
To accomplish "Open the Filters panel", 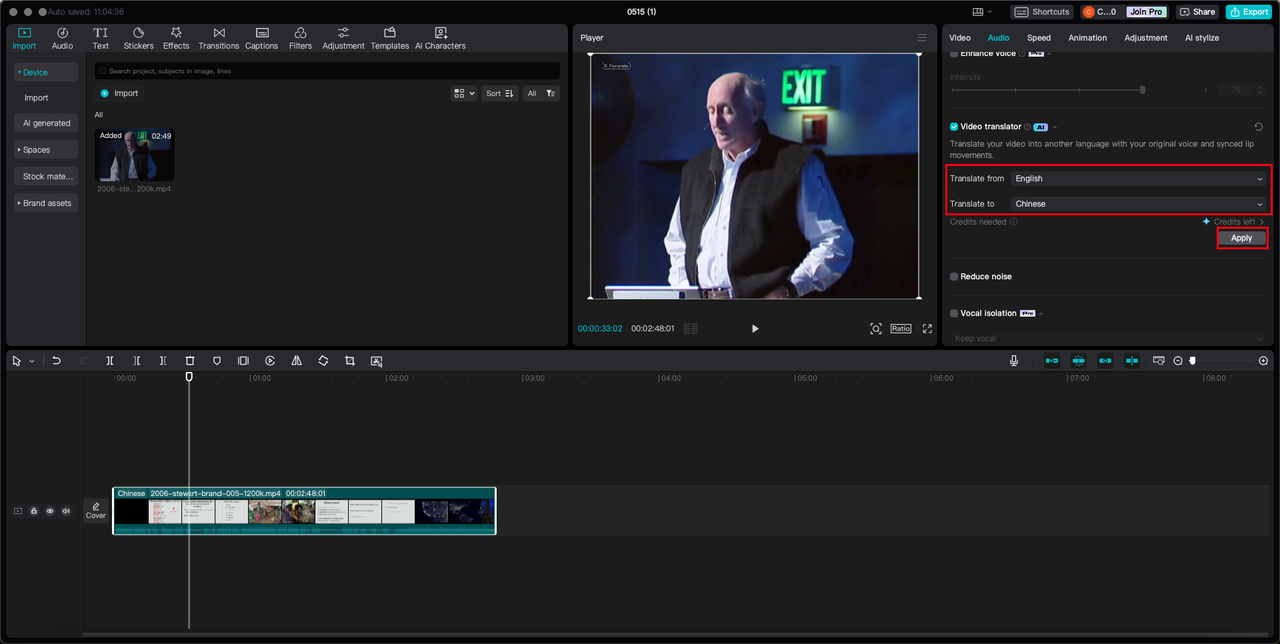I will [300, 38].
